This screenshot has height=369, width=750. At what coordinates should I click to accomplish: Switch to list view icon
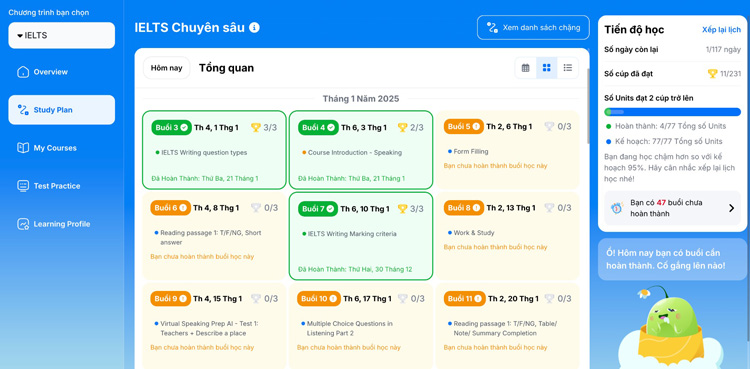pyautogui.click(x=568, y=68)
